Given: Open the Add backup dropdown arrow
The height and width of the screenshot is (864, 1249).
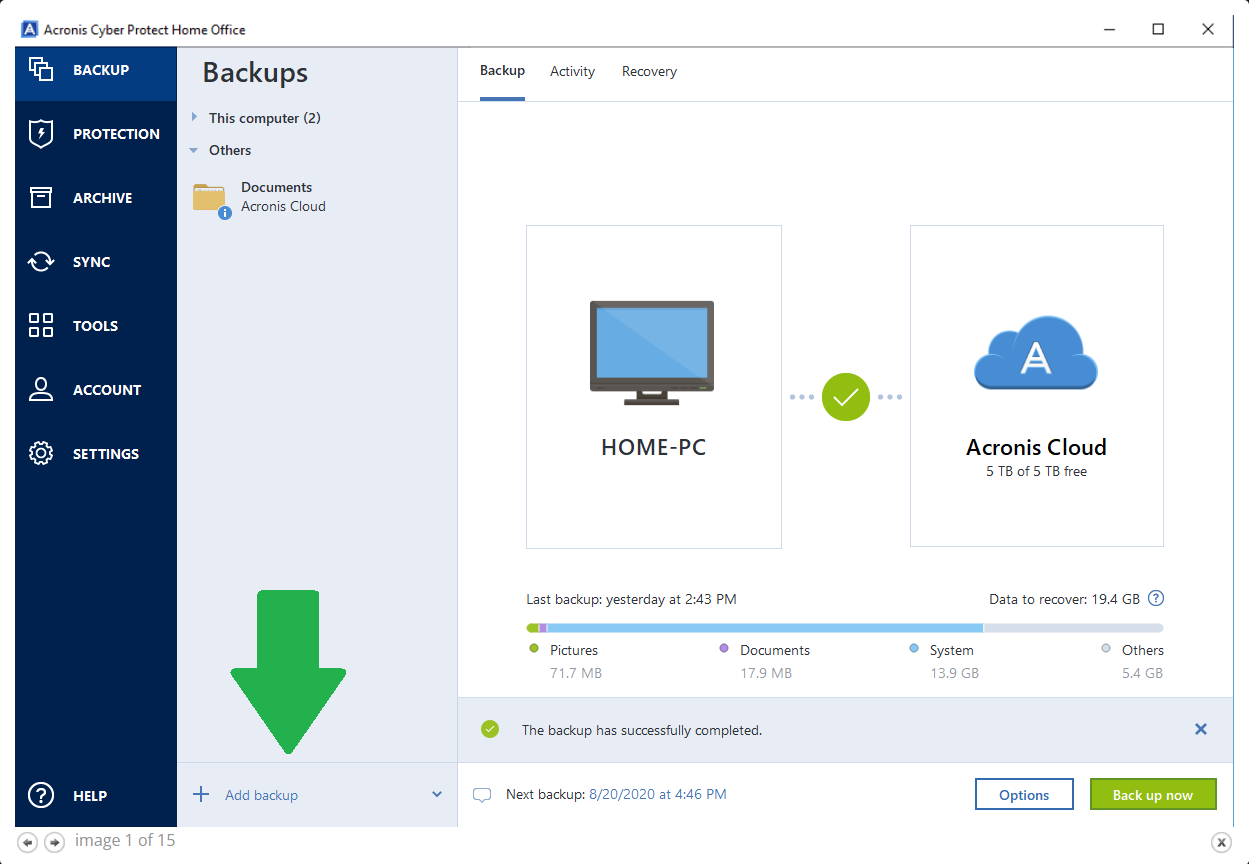Looking at the screenshot, I should [x=437, y=794].
